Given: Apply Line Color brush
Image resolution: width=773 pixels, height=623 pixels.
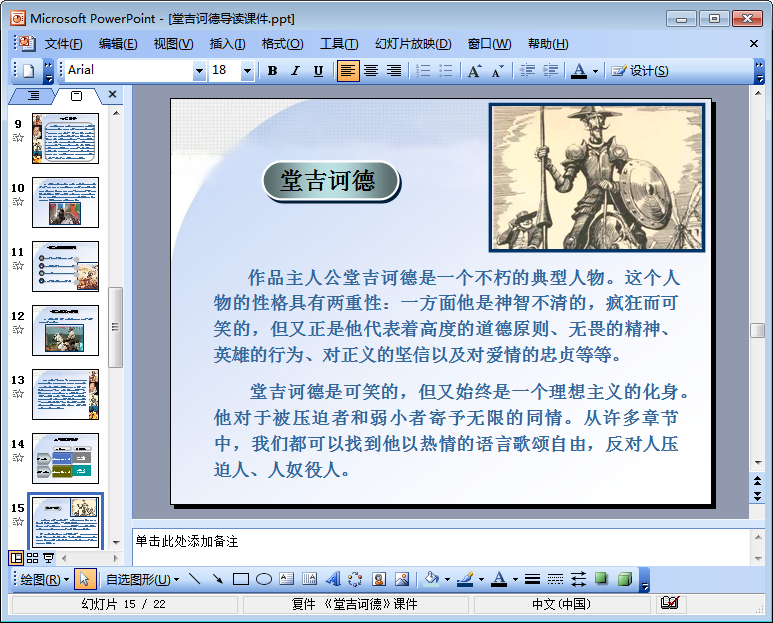Looking at the screenshot, I should pos(465,579).
